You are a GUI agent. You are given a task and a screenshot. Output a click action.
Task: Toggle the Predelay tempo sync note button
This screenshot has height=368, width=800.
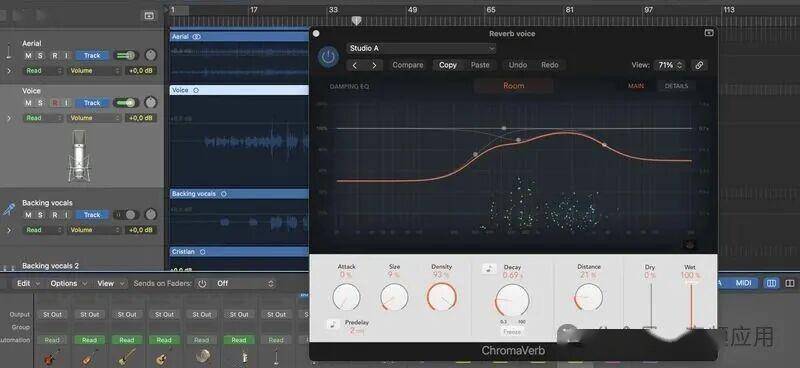click(x=333, y=324)
